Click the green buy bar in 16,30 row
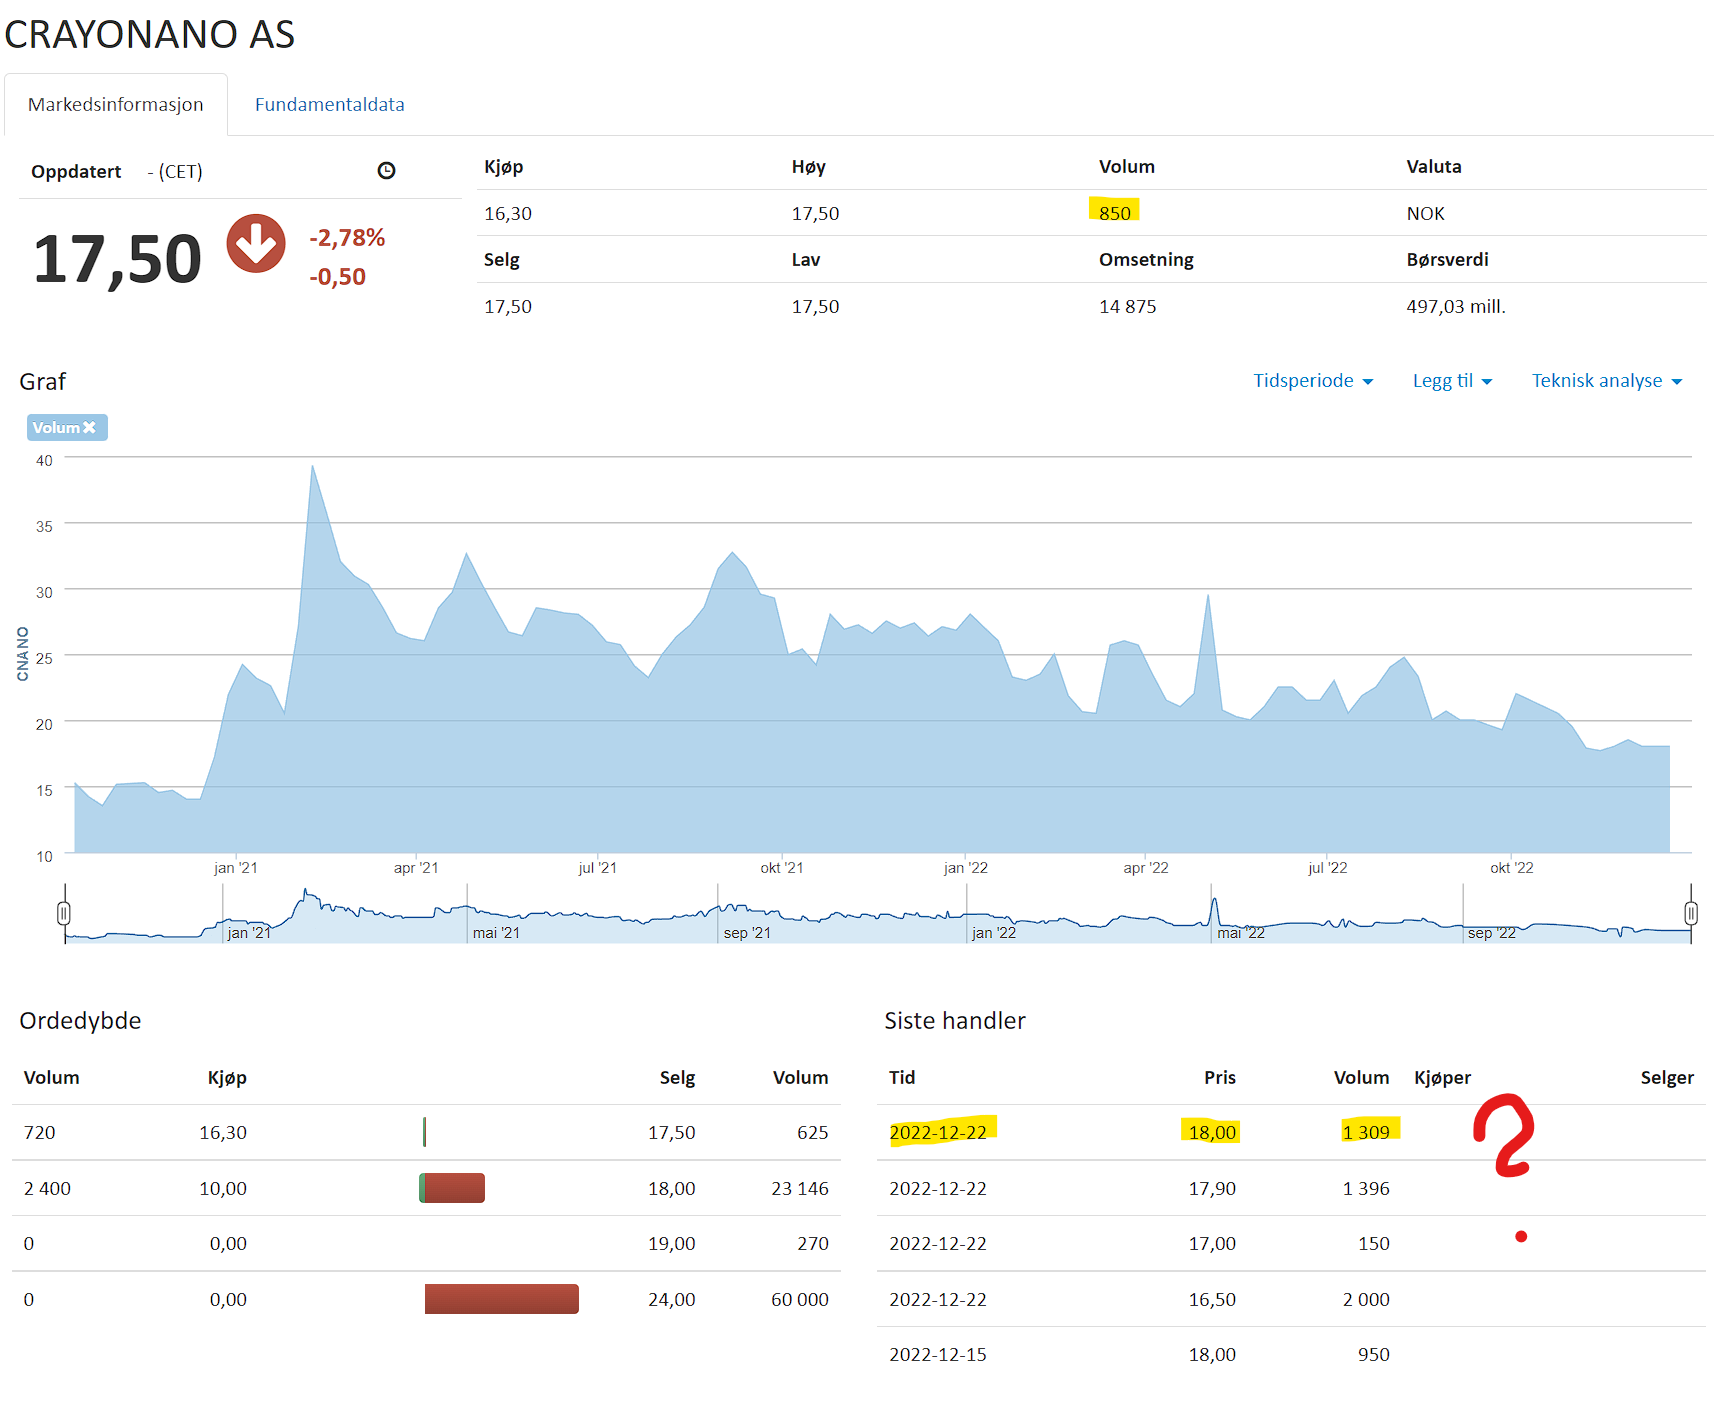1734x1402 pixels. [424, 1132]
